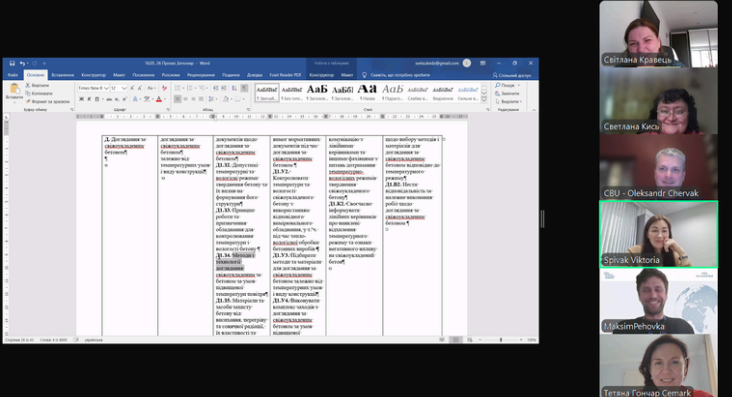Select the Spivak Viktoria video tile
The height and width of the screenshot is (397, 732).
coord(658,234)
